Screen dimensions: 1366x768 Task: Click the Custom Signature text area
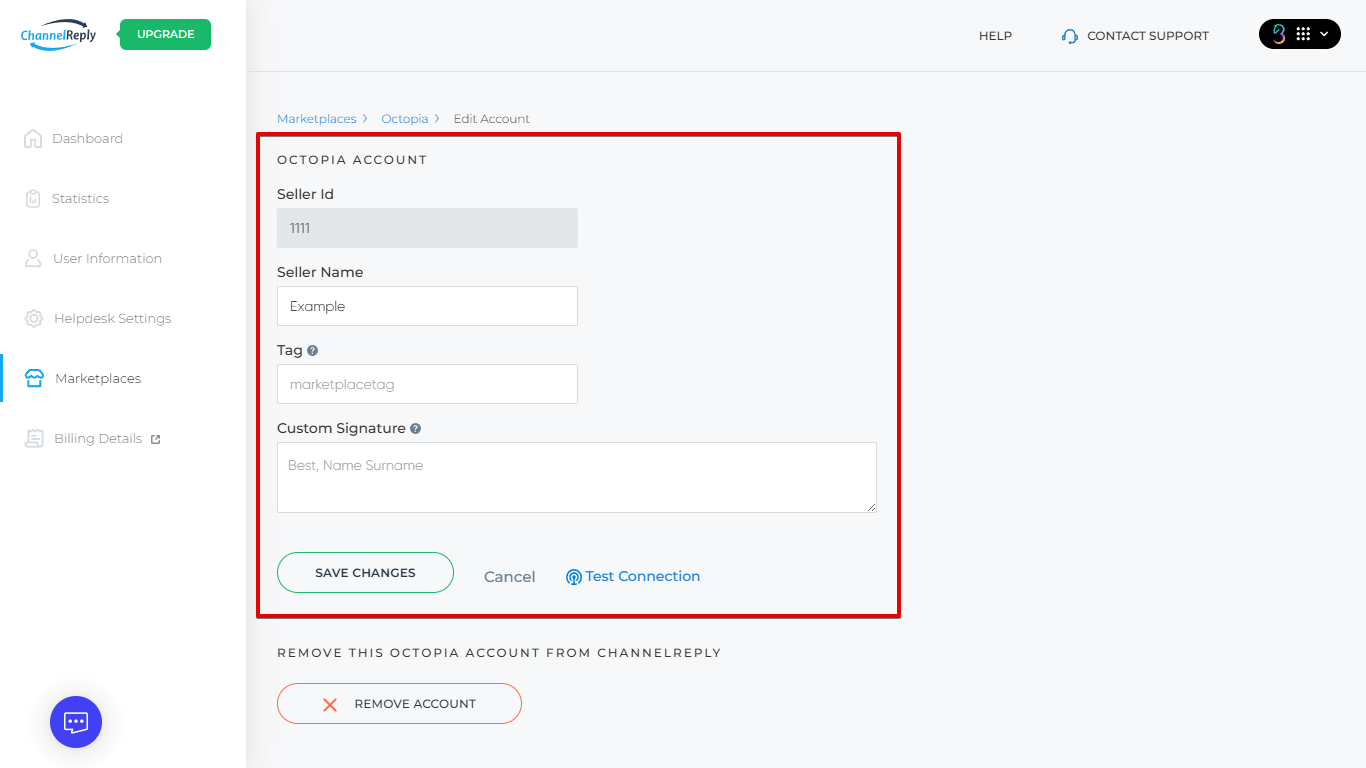point(577,478)
